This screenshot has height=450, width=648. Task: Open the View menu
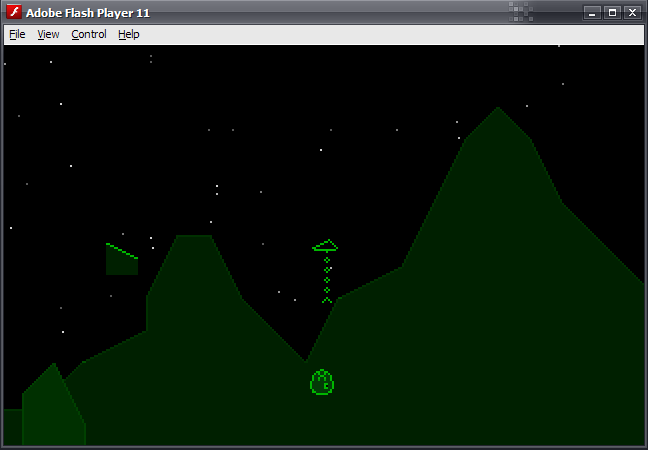[48, 34]
